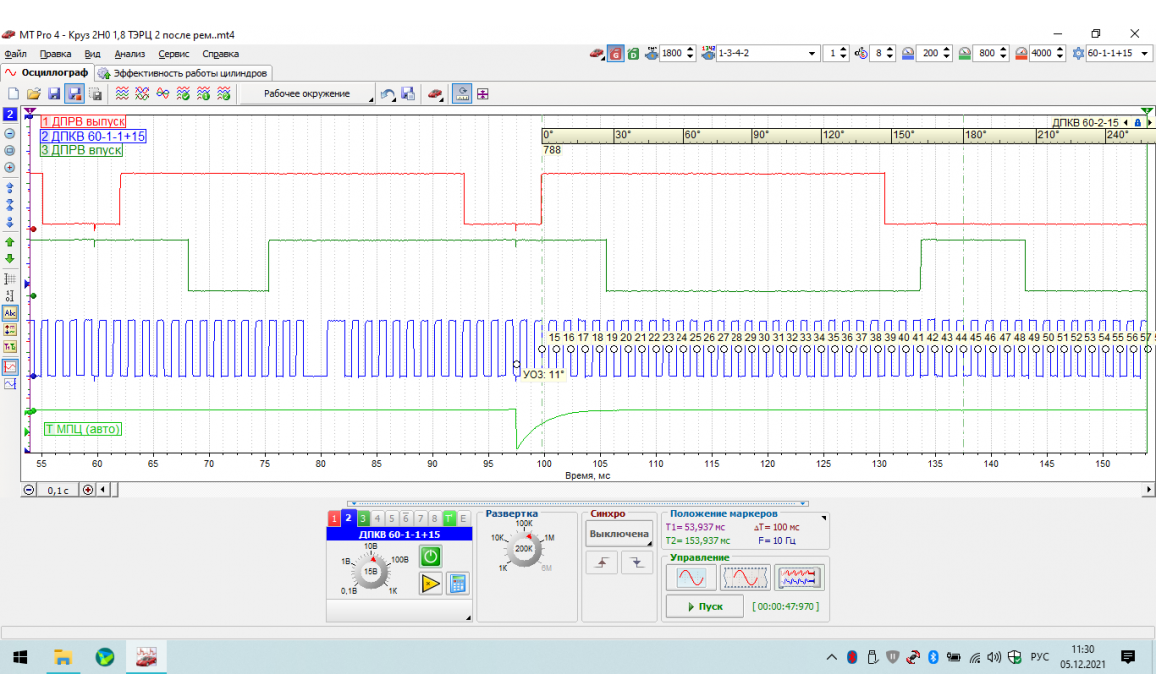This screenshot has height=700, width=1156.
Task: Click the Развертка sweep rate knob
Action: (523, 547)
